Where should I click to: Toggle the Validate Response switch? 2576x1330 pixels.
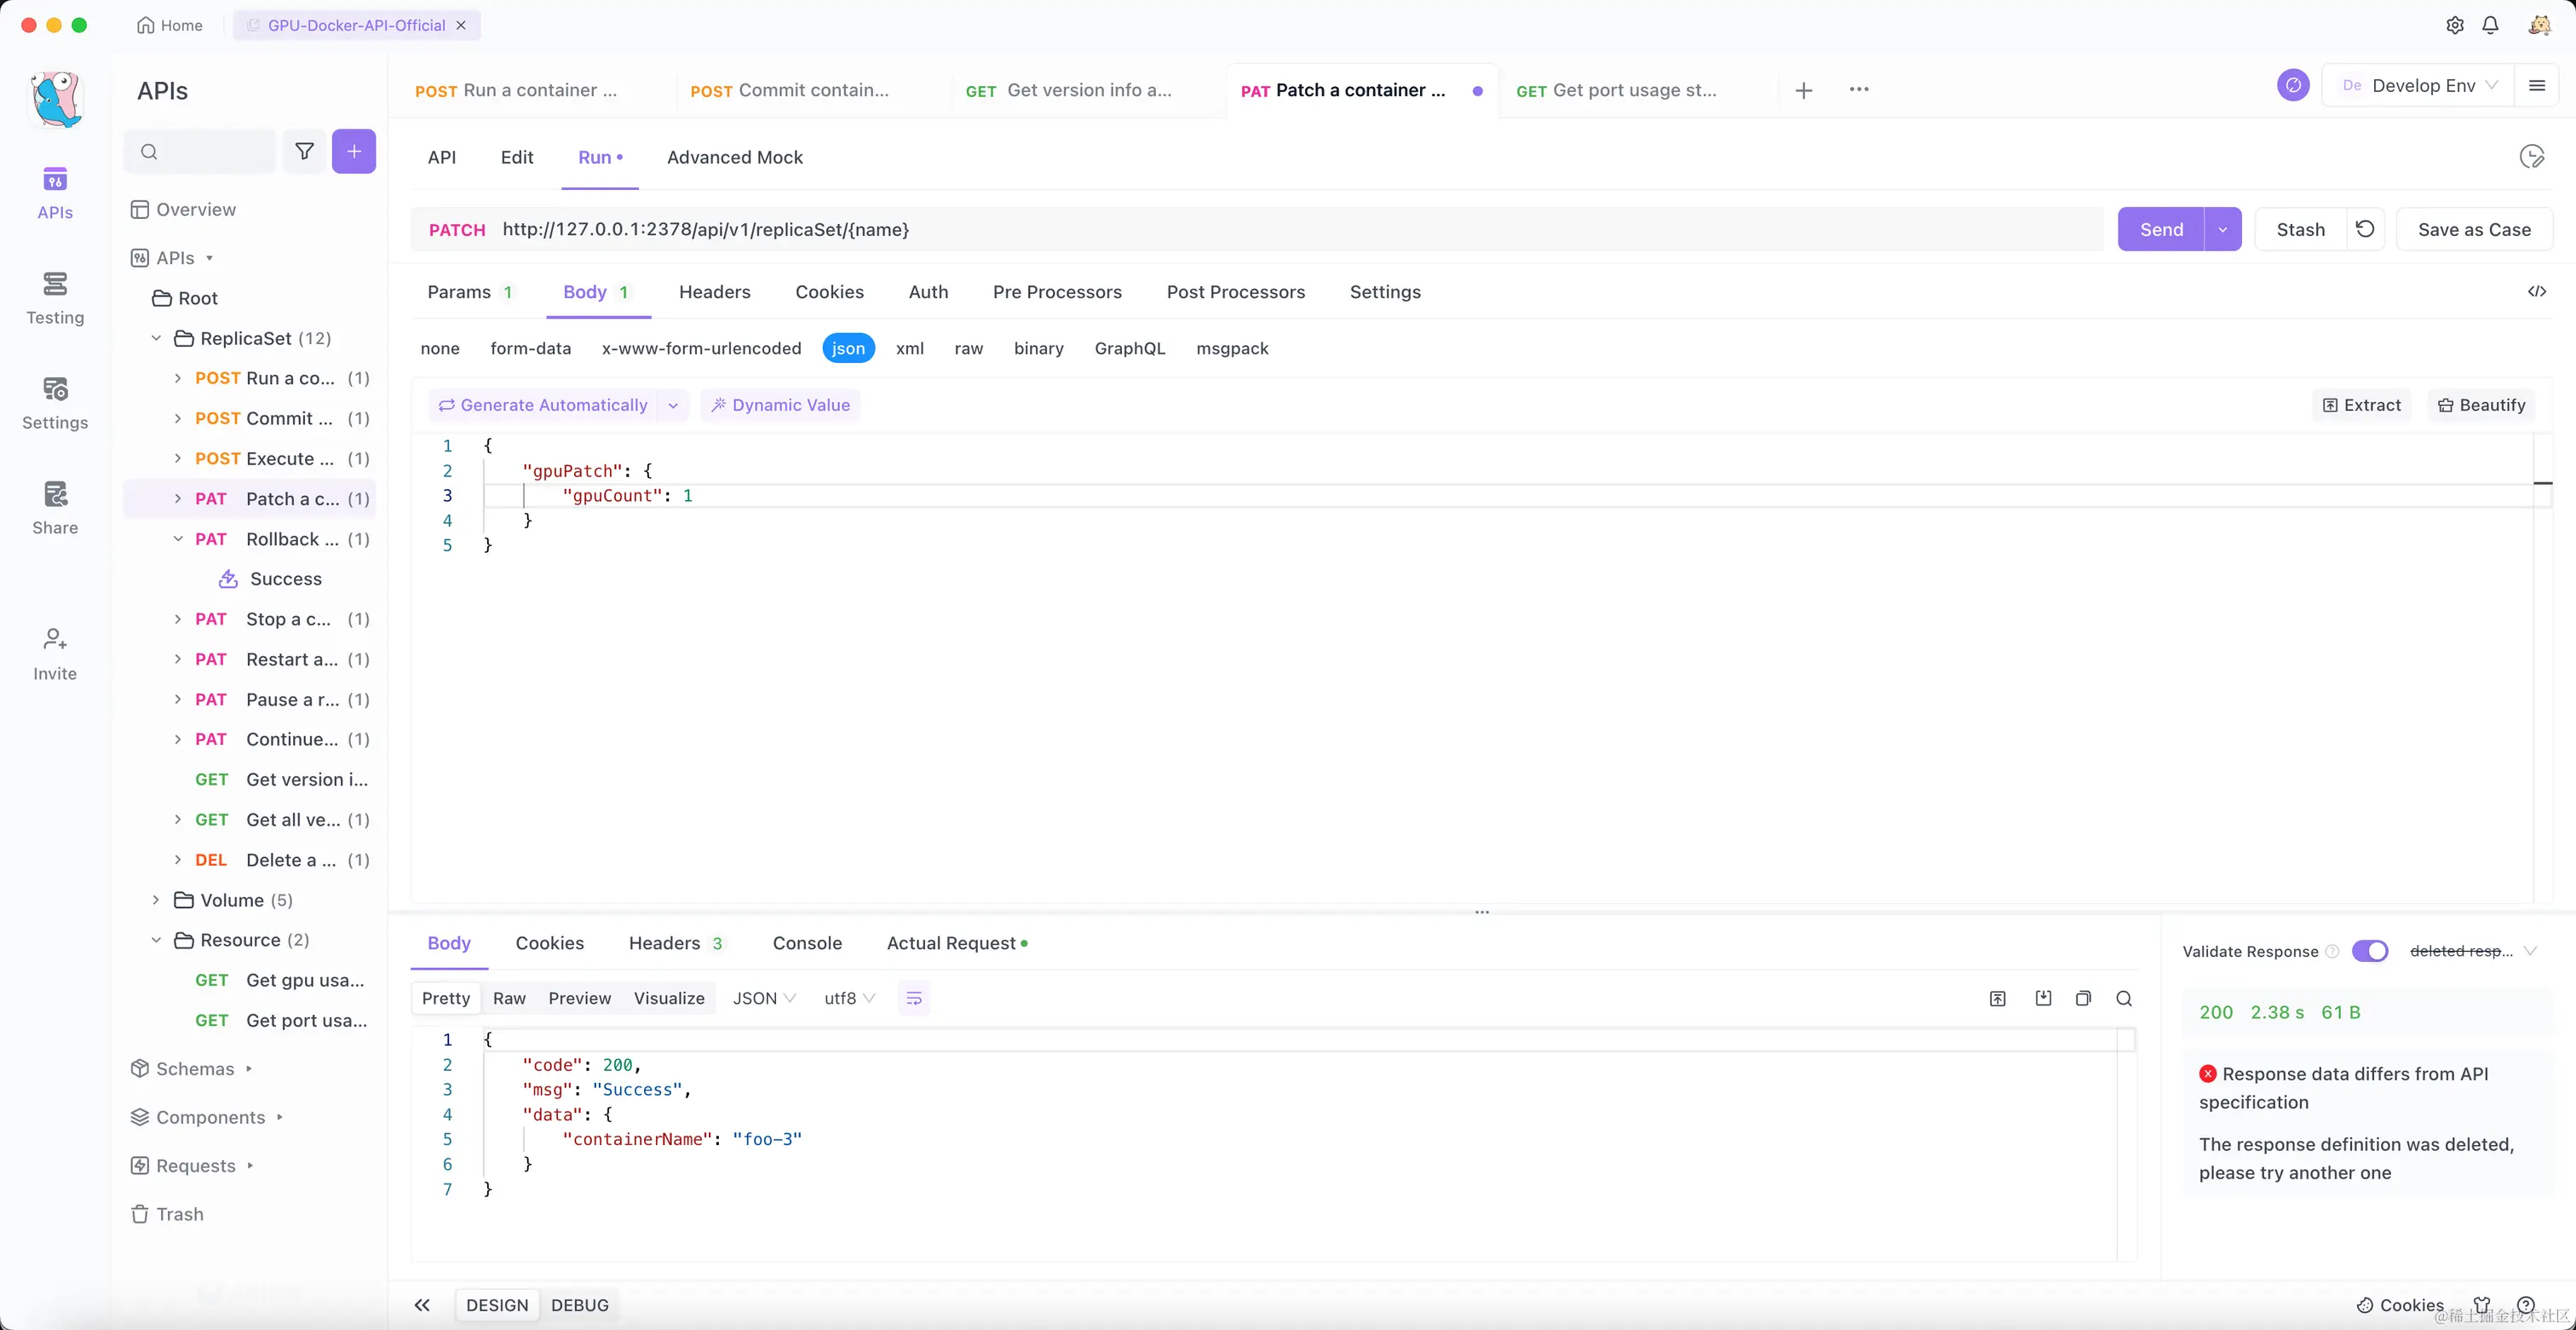(2369, 951)
